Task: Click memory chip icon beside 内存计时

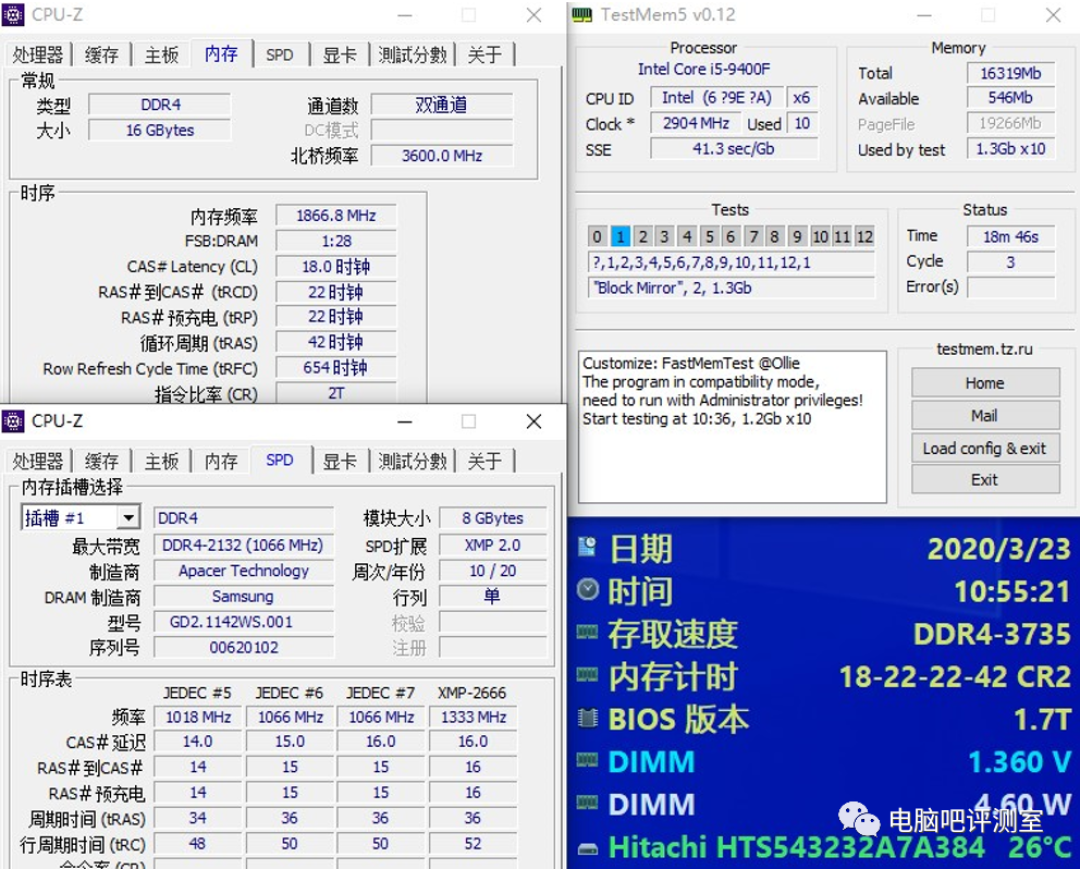Action: pyautogui.click(x=587, y=675)
